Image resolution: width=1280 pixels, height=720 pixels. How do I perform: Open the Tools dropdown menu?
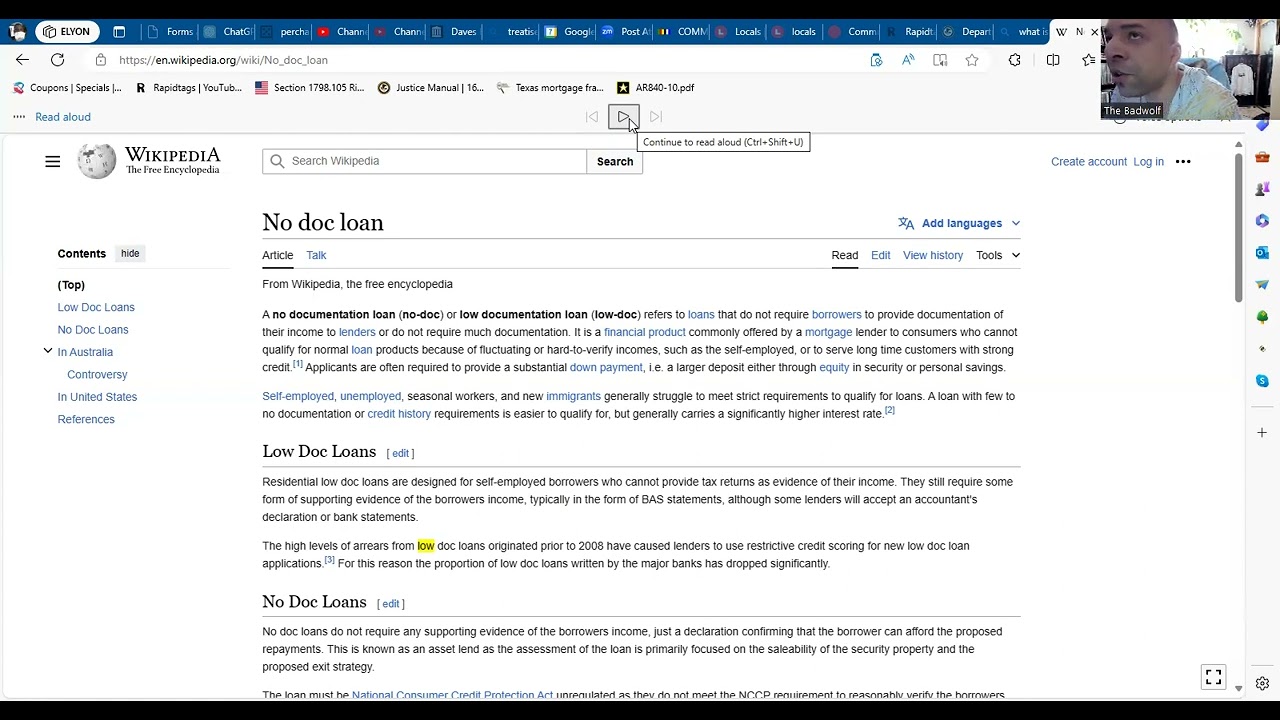pyautogui.click(x=998, y=255)
